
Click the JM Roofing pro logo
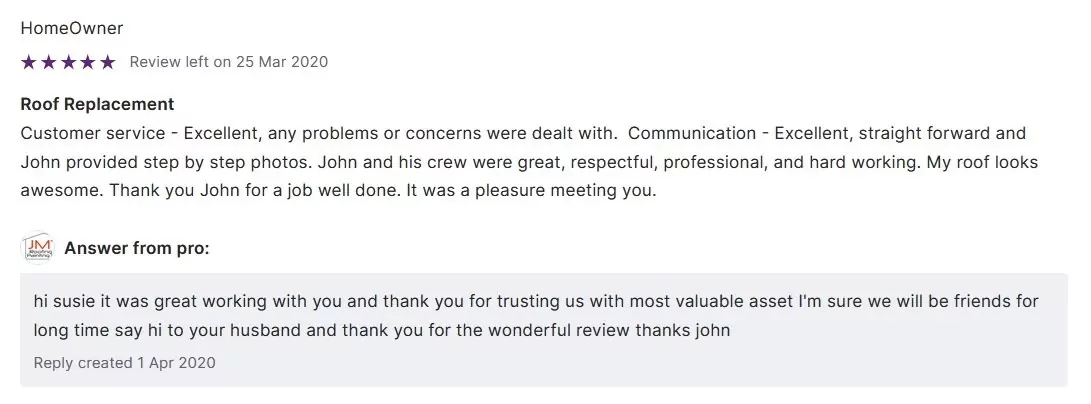tap(37, 248)
